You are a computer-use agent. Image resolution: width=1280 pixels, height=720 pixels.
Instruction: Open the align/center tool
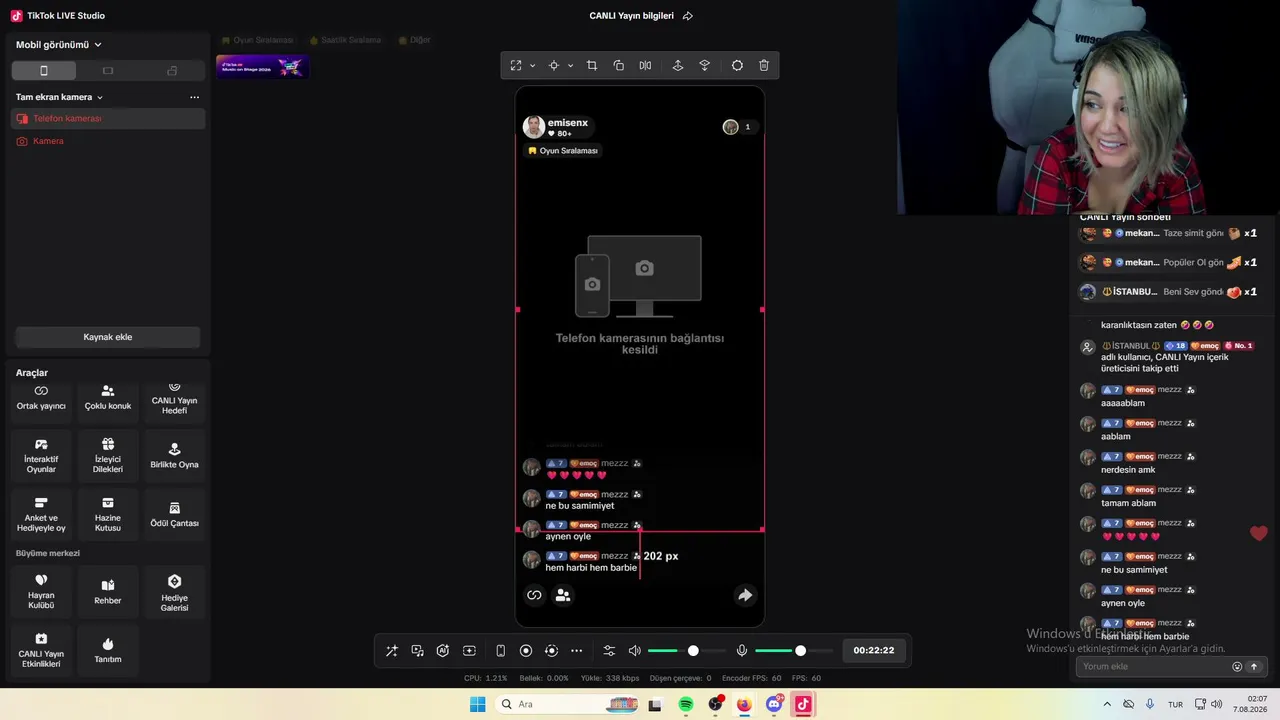pos(553,66)
